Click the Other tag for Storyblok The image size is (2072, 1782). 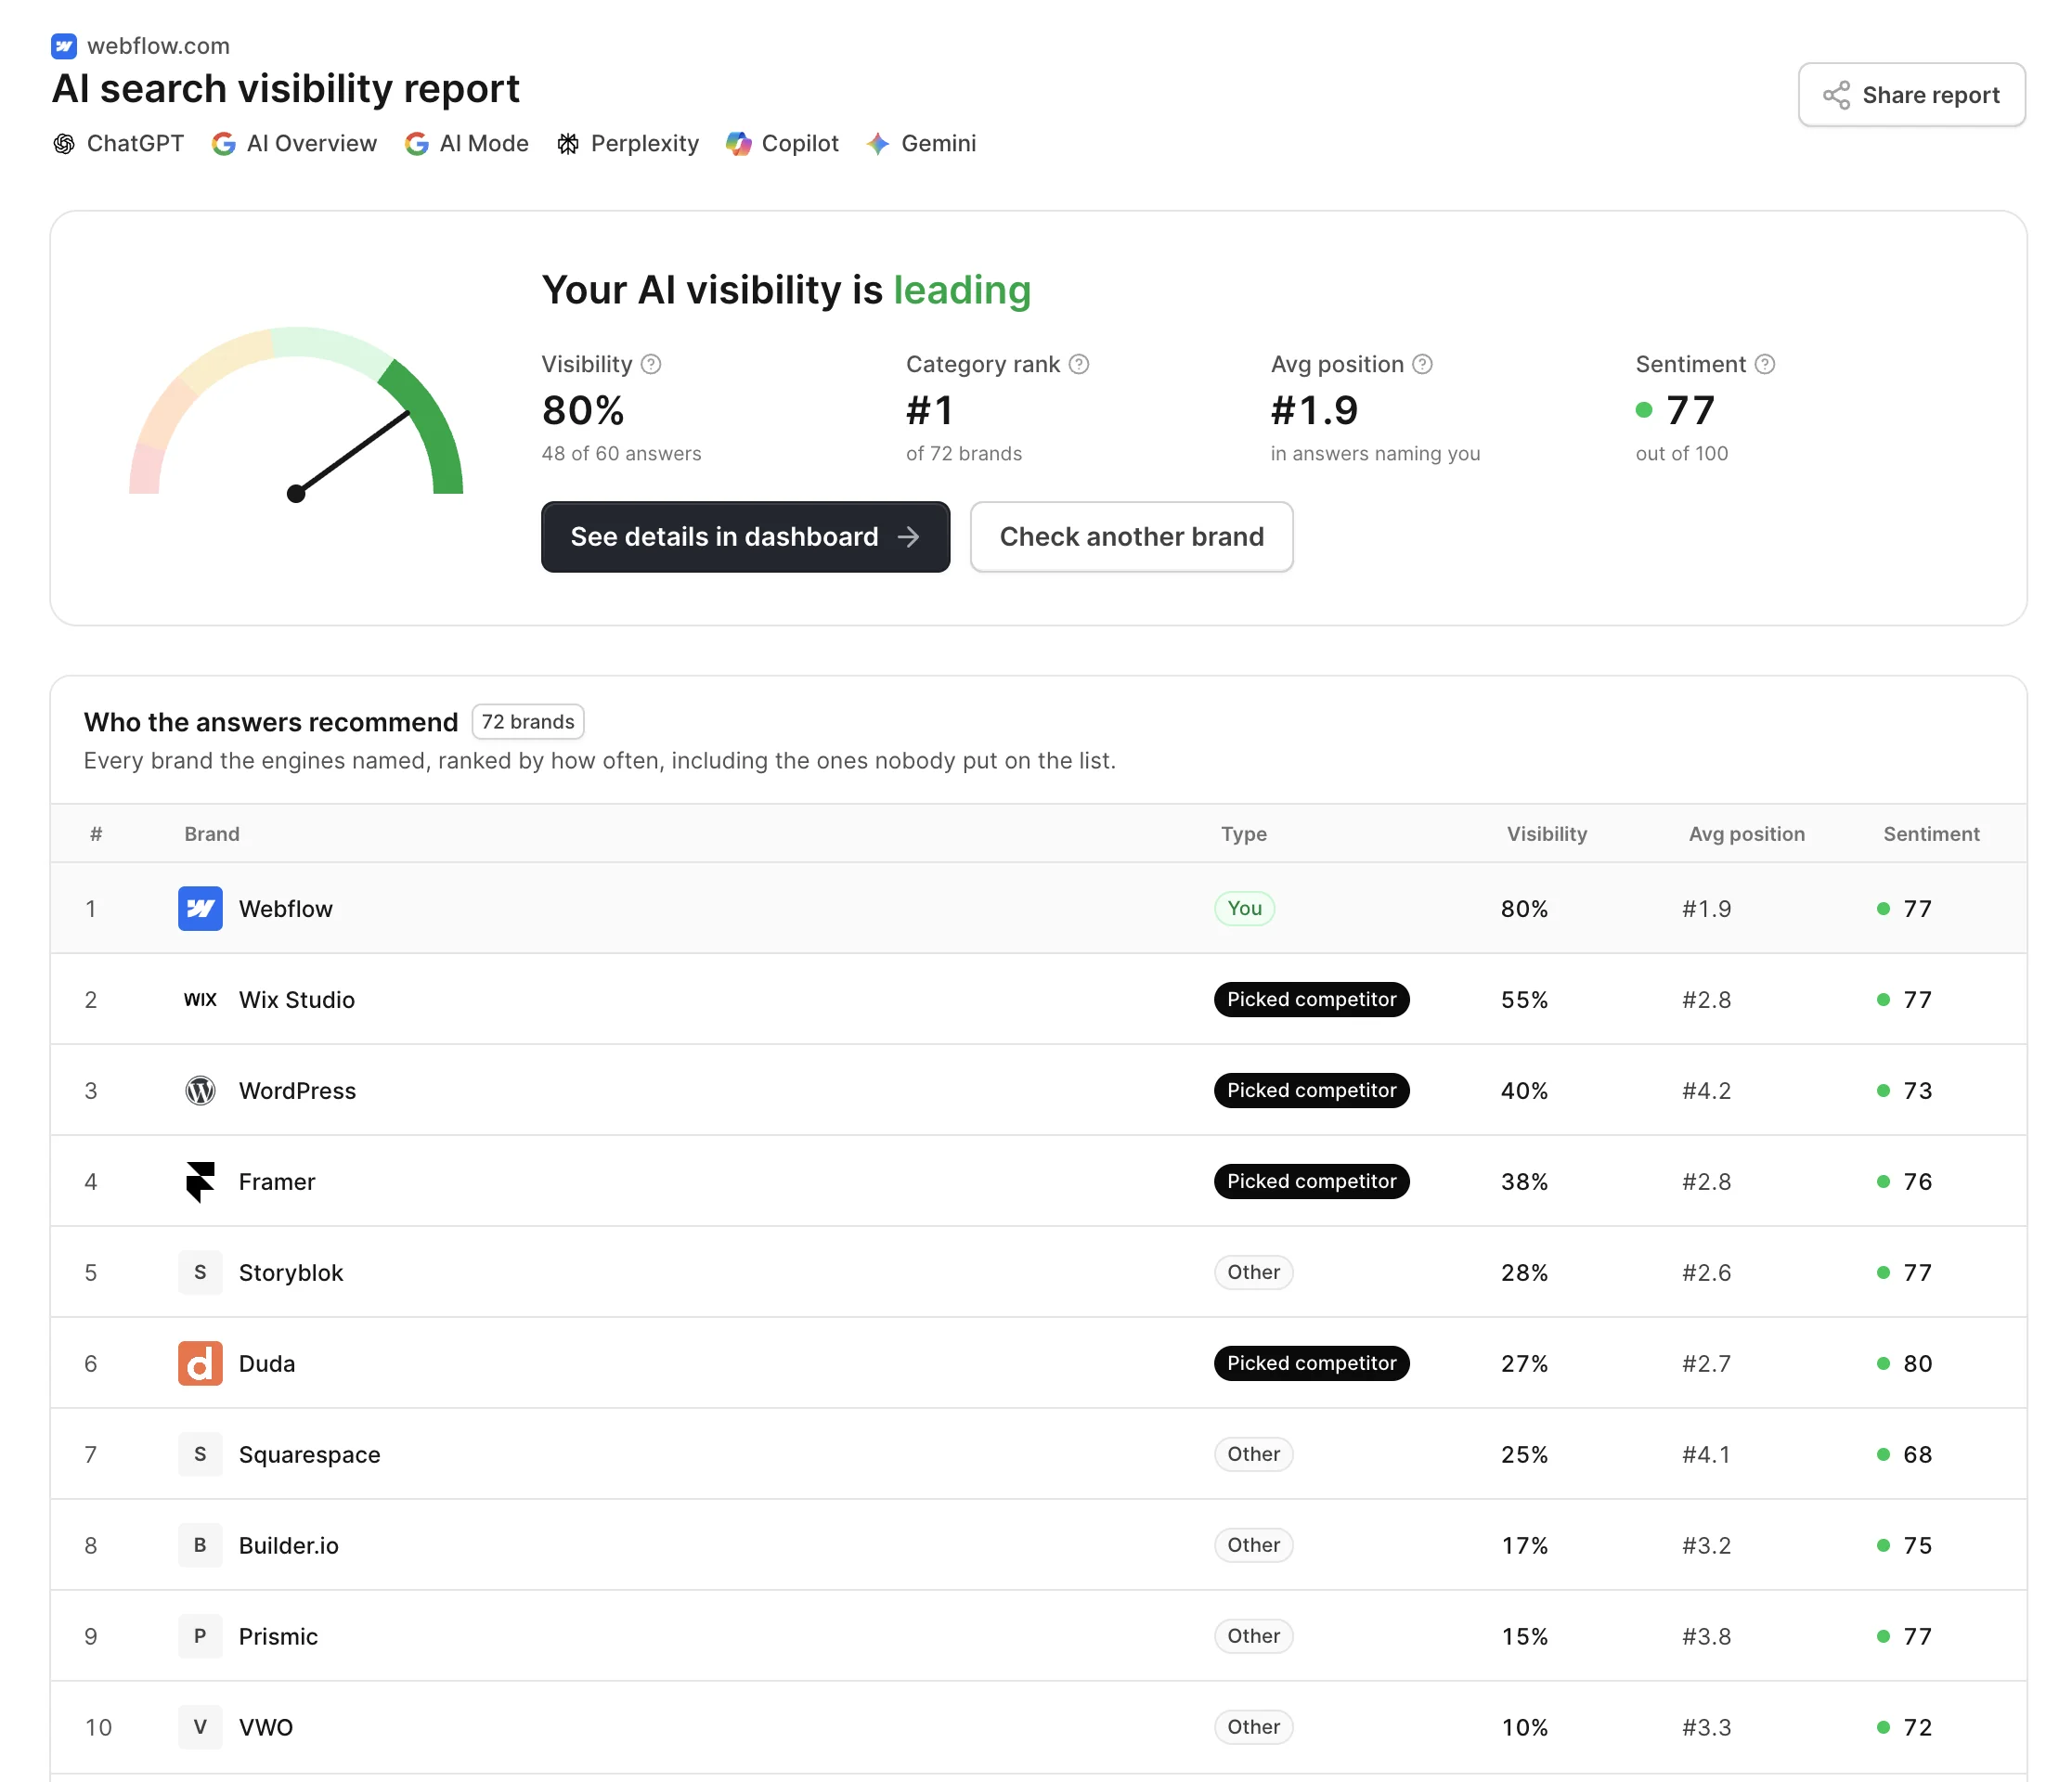tap(1254, 1273)
